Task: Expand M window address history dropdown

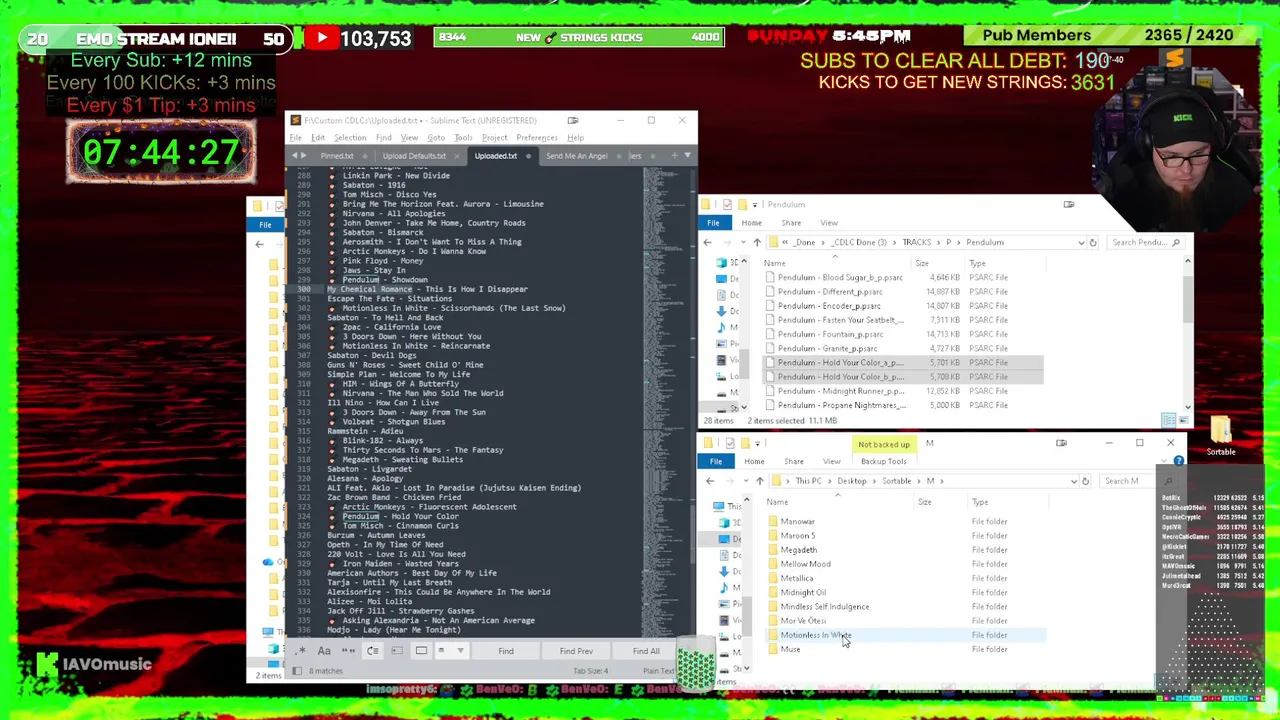Action: pos(1073,481)
